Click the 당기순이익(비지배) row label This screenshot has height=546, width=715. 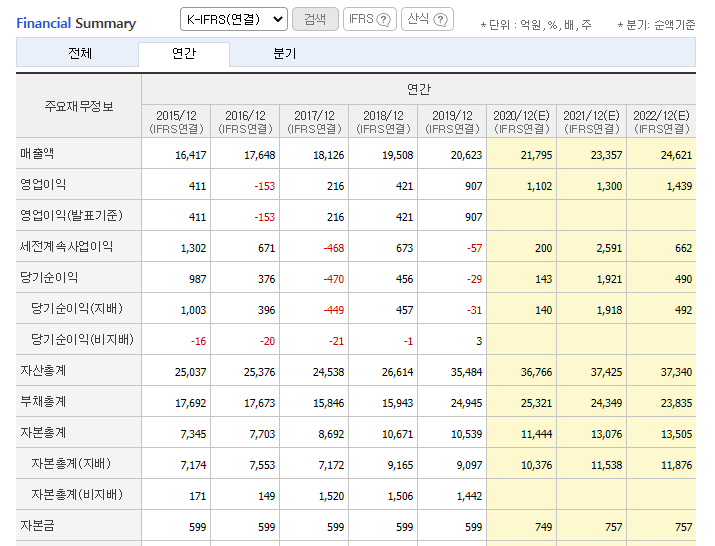click(x=82, y=339)
